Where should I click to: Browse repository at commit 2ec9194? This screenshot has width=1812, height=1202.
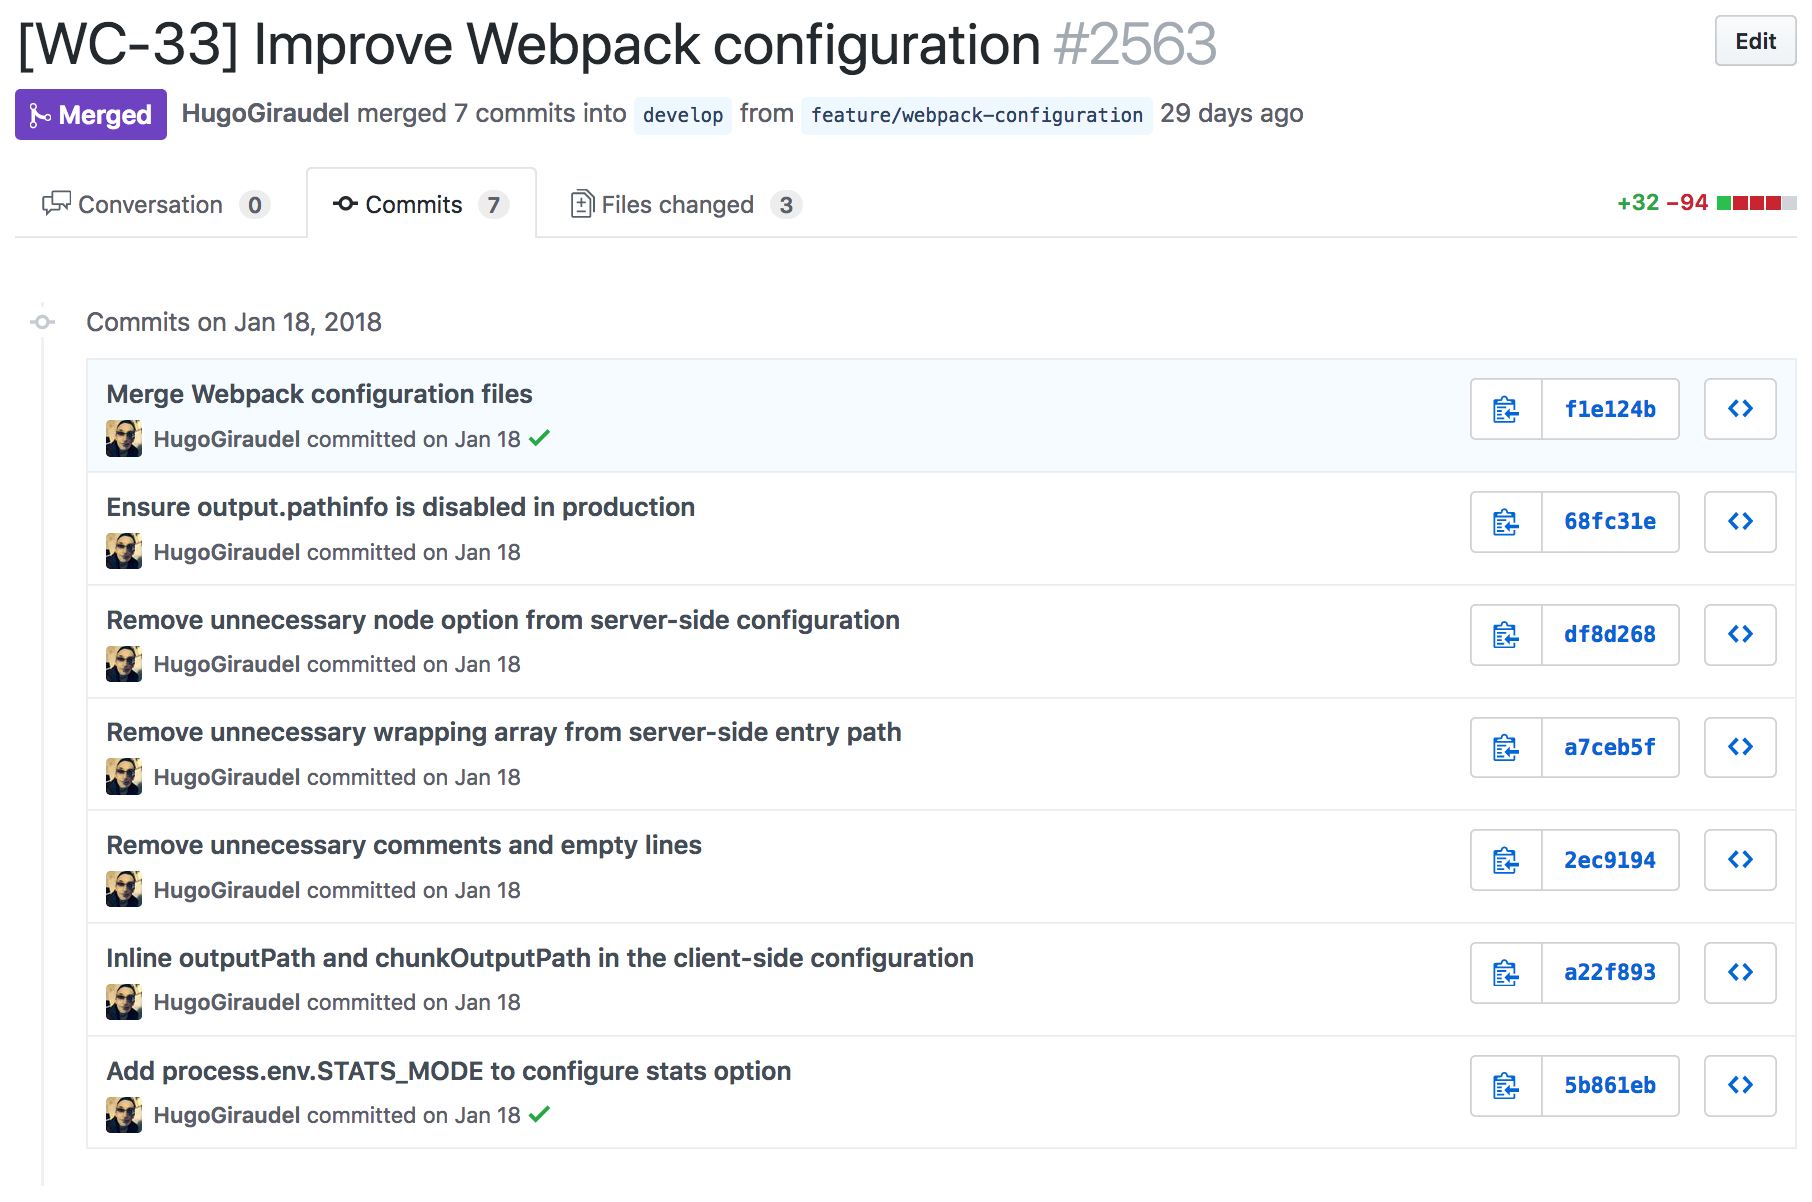pos(1739,860)
